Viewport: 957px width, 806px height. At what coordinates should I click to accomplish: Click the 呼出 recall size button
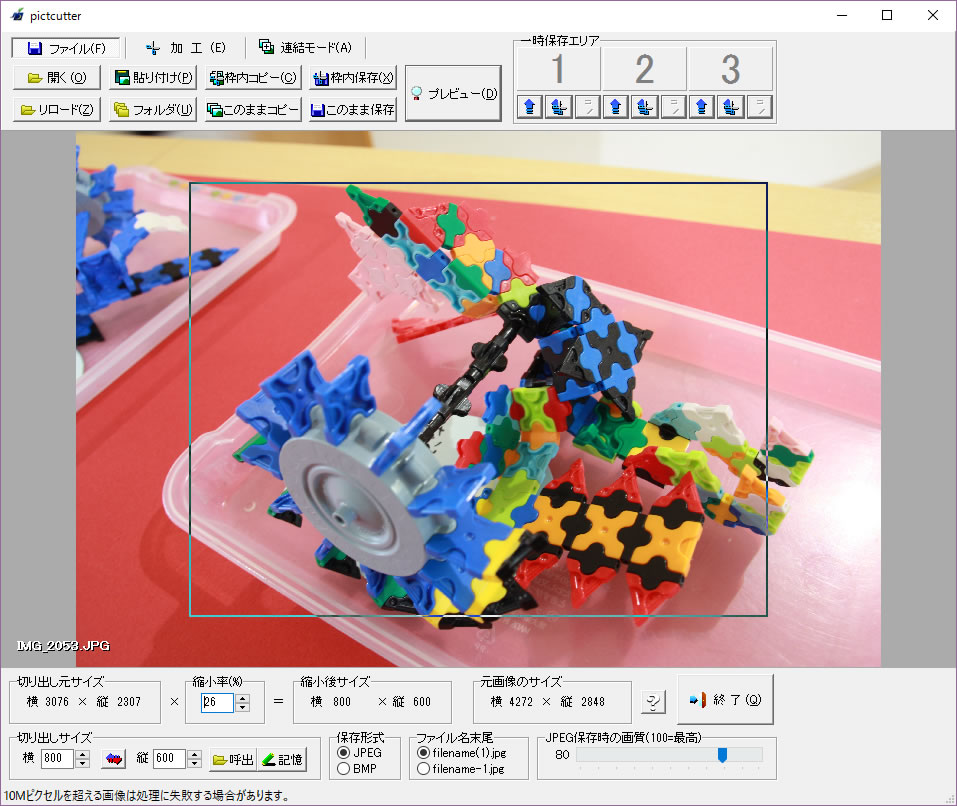(233, 760)
